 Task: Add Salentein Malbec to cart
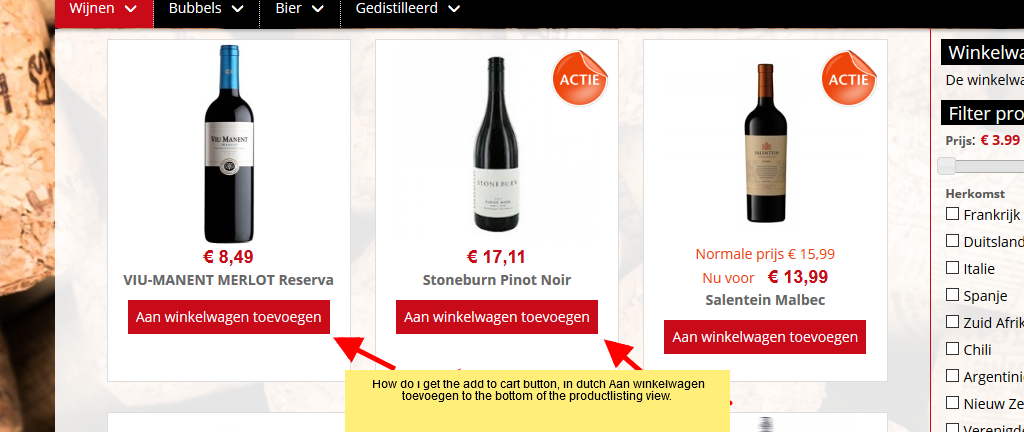pyautogui.click(x=765, y=337)
